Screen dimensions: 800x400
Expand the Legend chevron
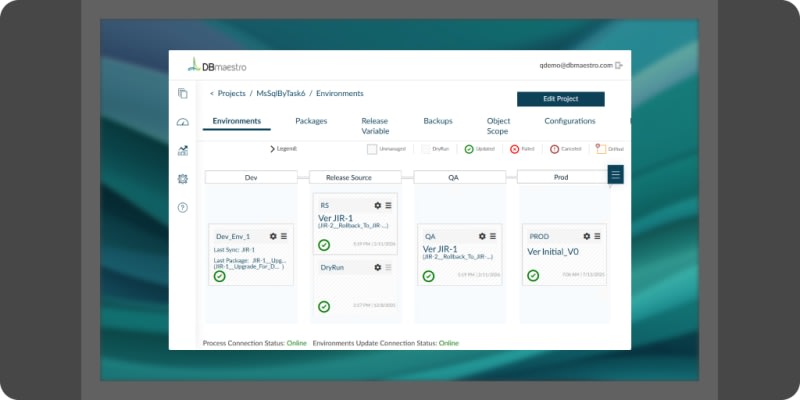[272, 149]
